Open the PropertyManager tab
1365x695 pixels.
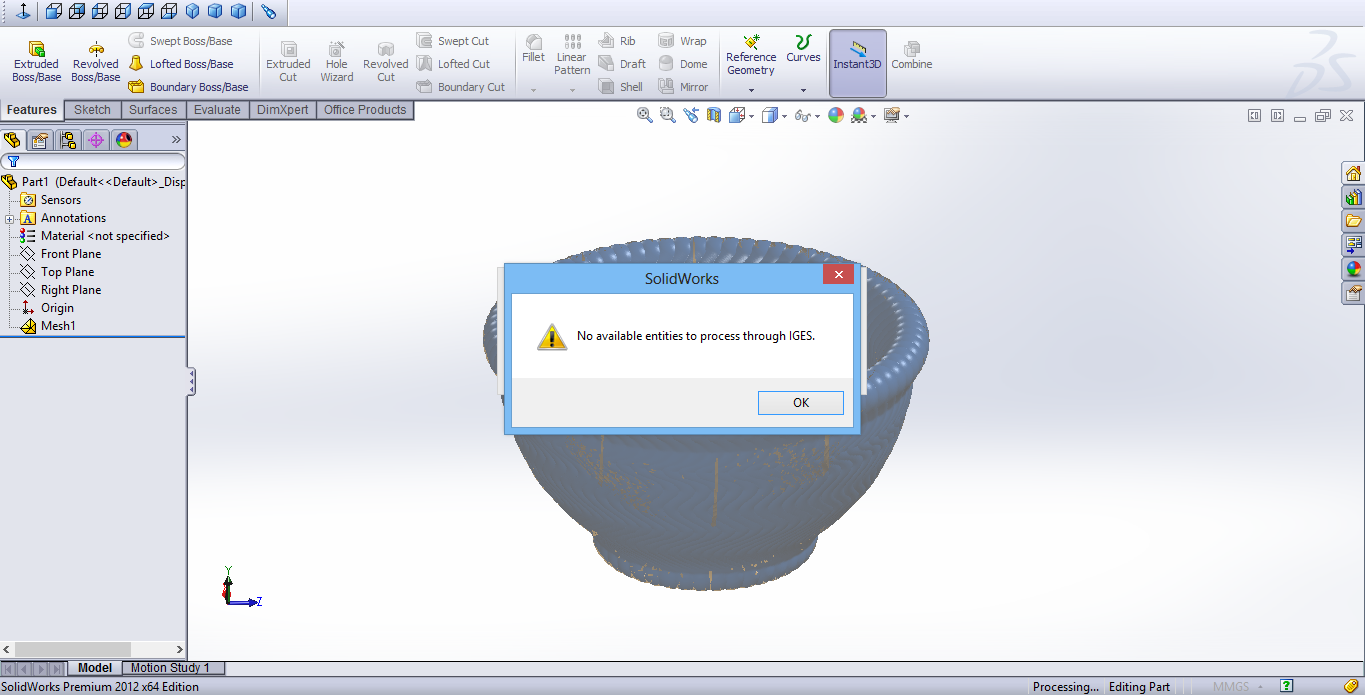pos(40,140)
